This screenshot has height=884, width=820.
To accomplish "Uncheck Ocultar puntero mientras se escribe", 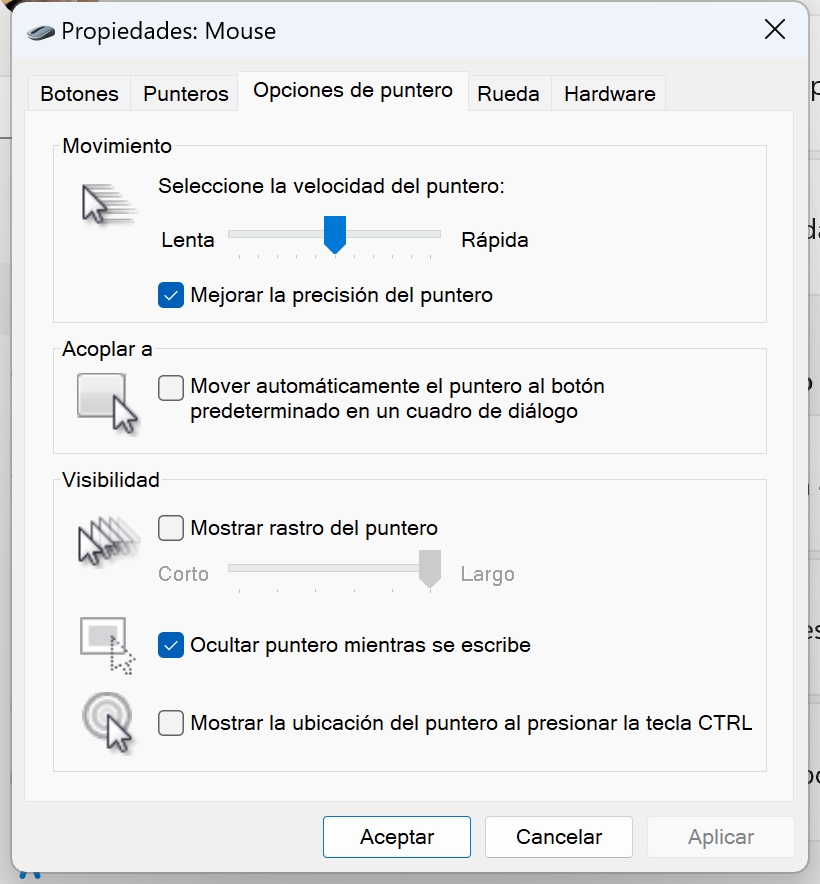I will click(x=171, y=645).
